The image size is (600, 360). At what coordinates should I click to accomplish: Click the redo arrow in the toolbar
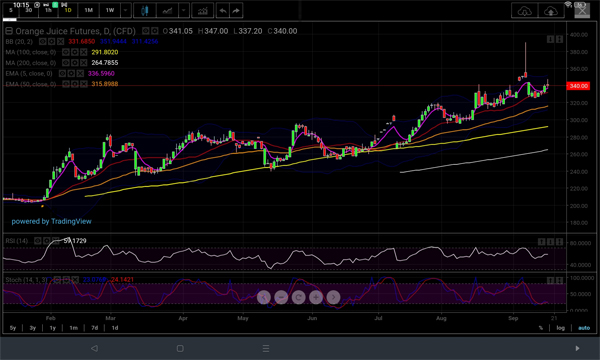(x=236, y=11)
